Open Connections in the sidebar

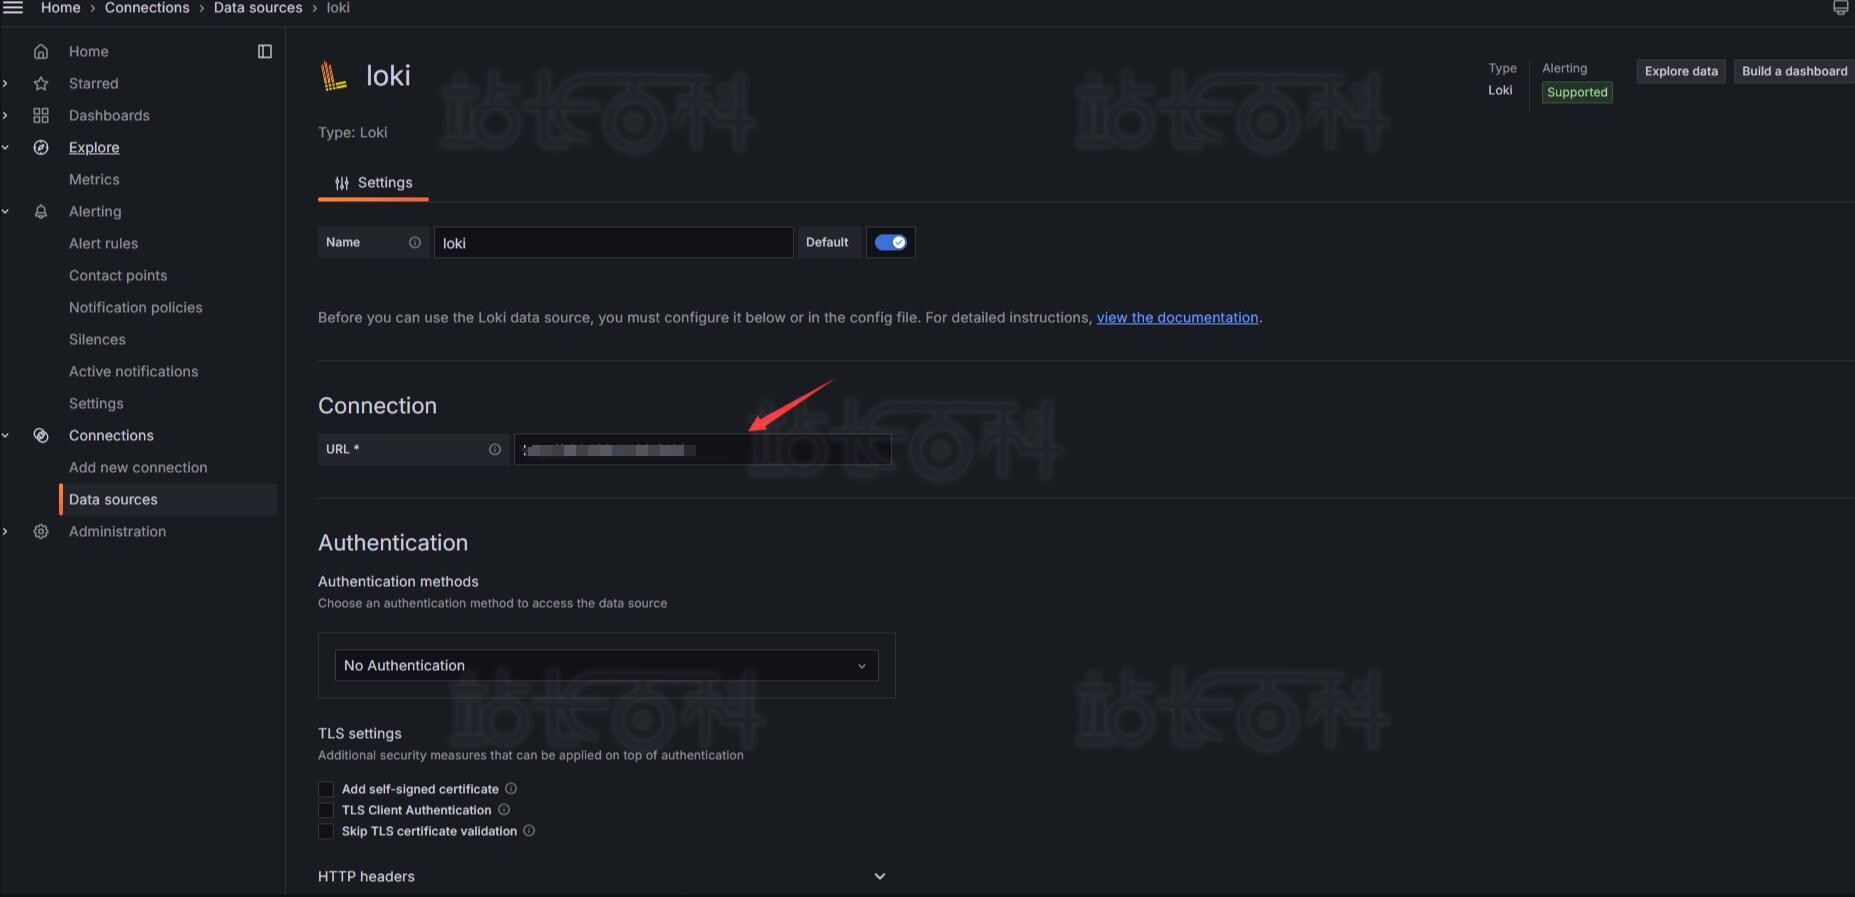(111, 435)
